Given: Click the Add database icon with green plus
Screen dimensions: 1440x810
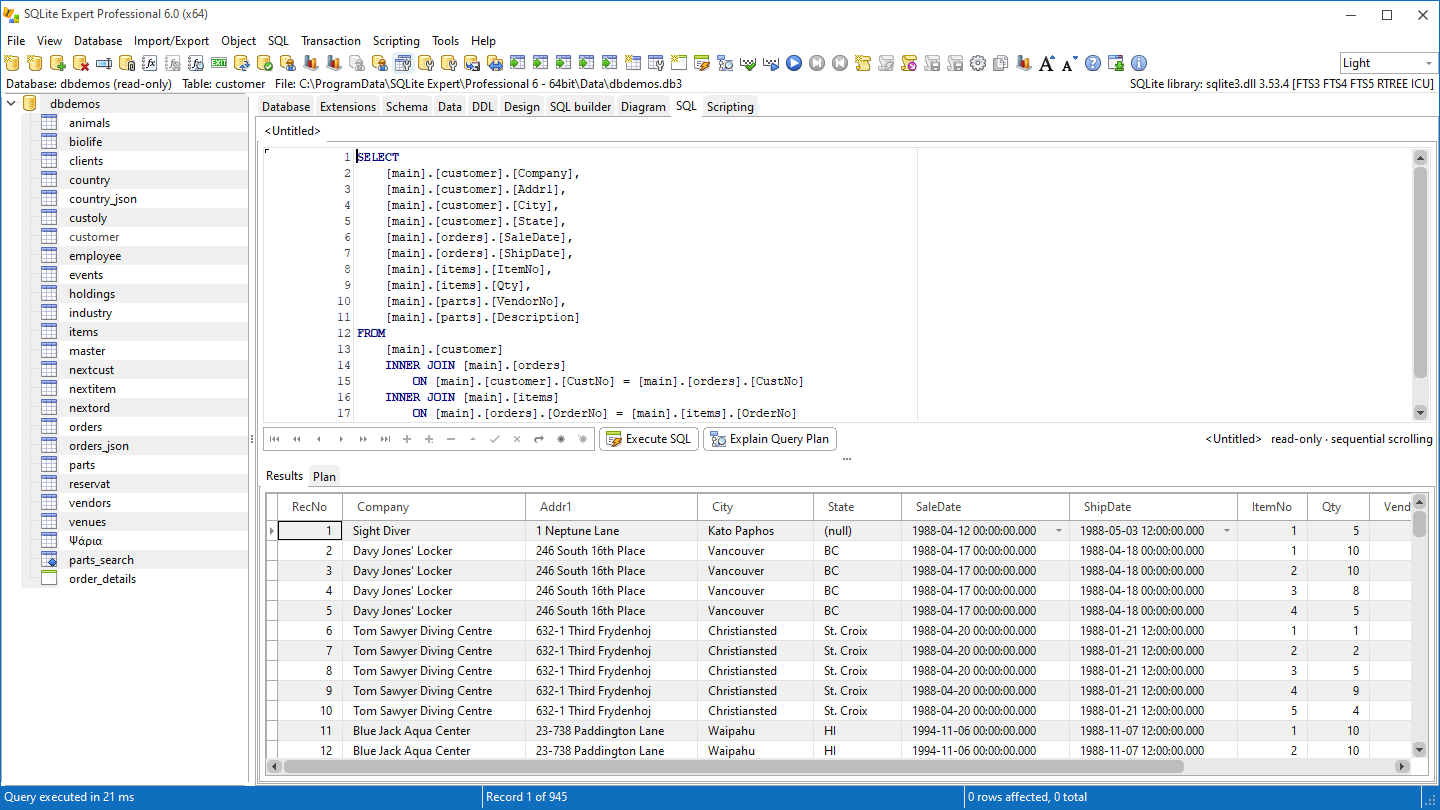Looking at the screenshot, I should click(x=57, y=63).
